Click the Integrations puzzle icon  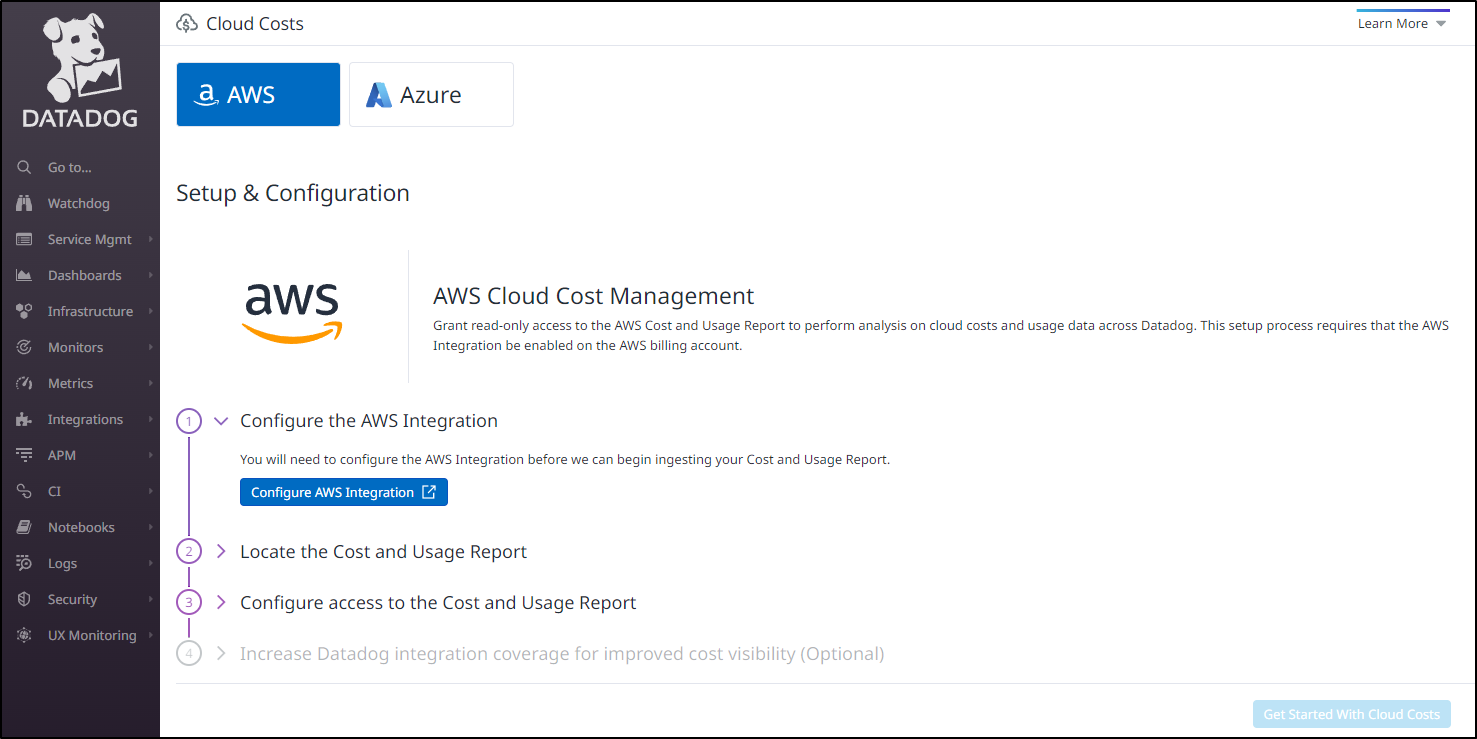pyautogui.click(x=25, y=419)
